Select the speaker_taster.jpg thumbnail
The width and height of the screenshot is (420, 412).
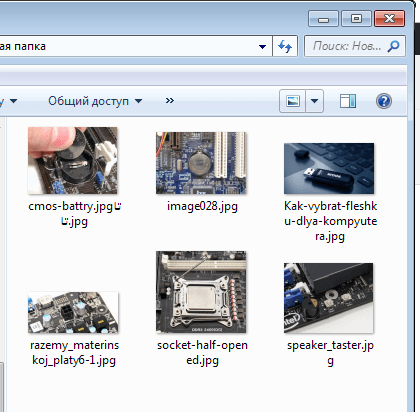[329, 298]
